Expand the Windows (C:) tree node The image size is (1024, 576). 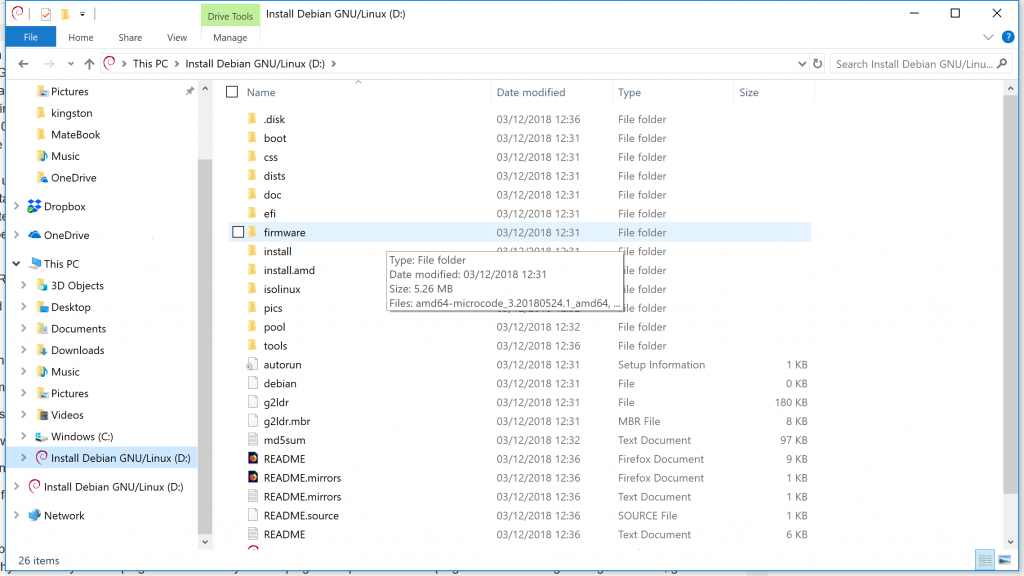coord(23,437)
